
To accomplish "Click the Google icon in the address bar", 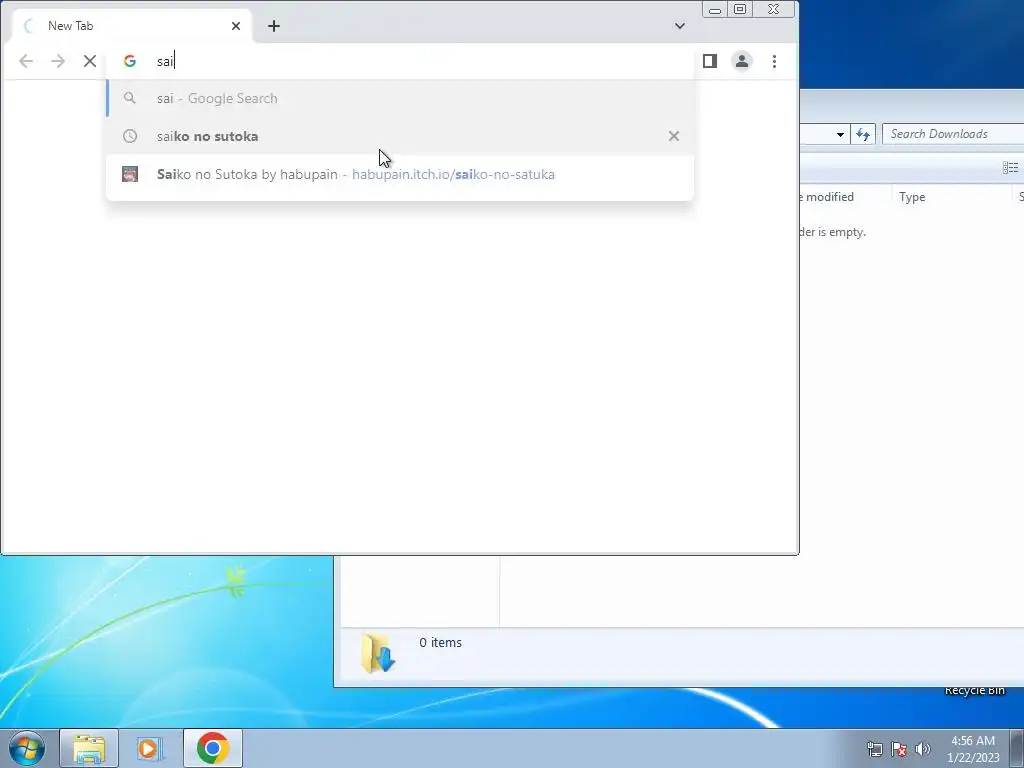I will pos(130,61).
